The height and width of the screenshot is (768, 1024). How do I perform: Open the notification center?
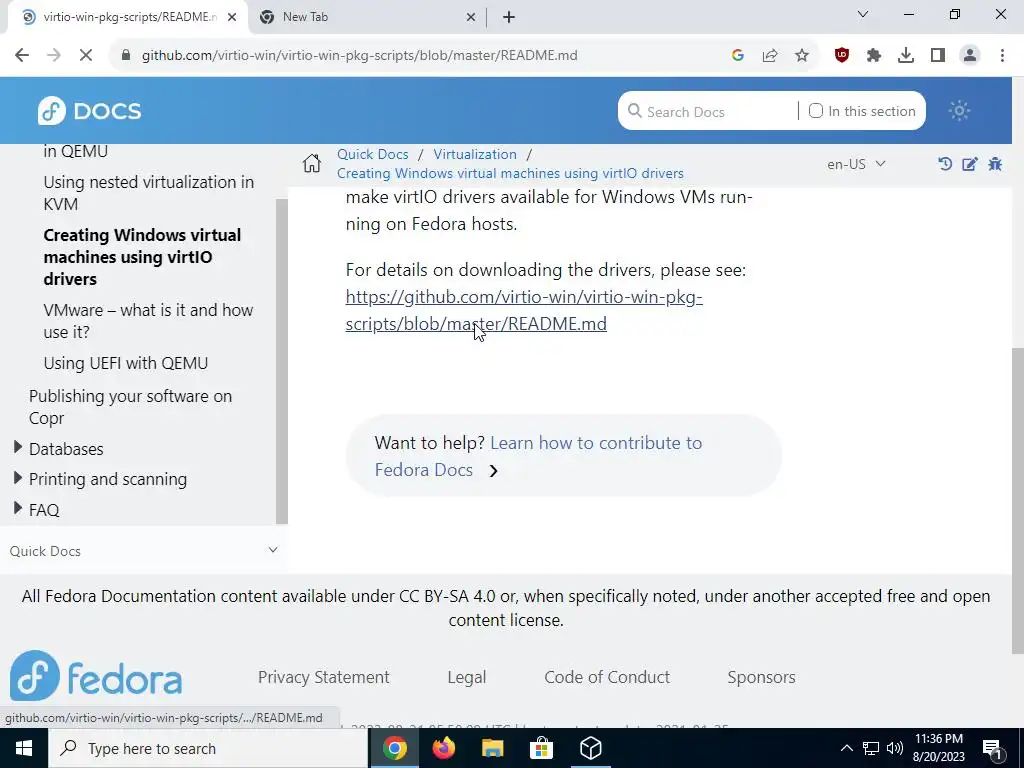993,748
